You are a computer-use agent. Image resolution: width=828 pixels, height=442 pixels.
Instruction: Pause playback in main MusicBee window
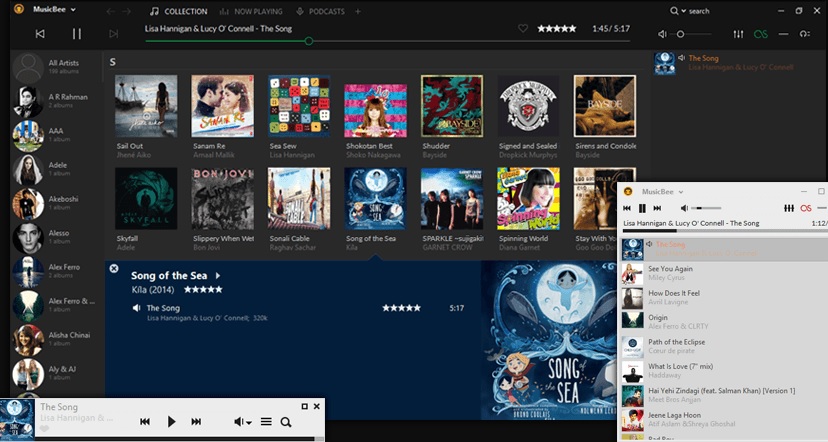click(77, 34)
